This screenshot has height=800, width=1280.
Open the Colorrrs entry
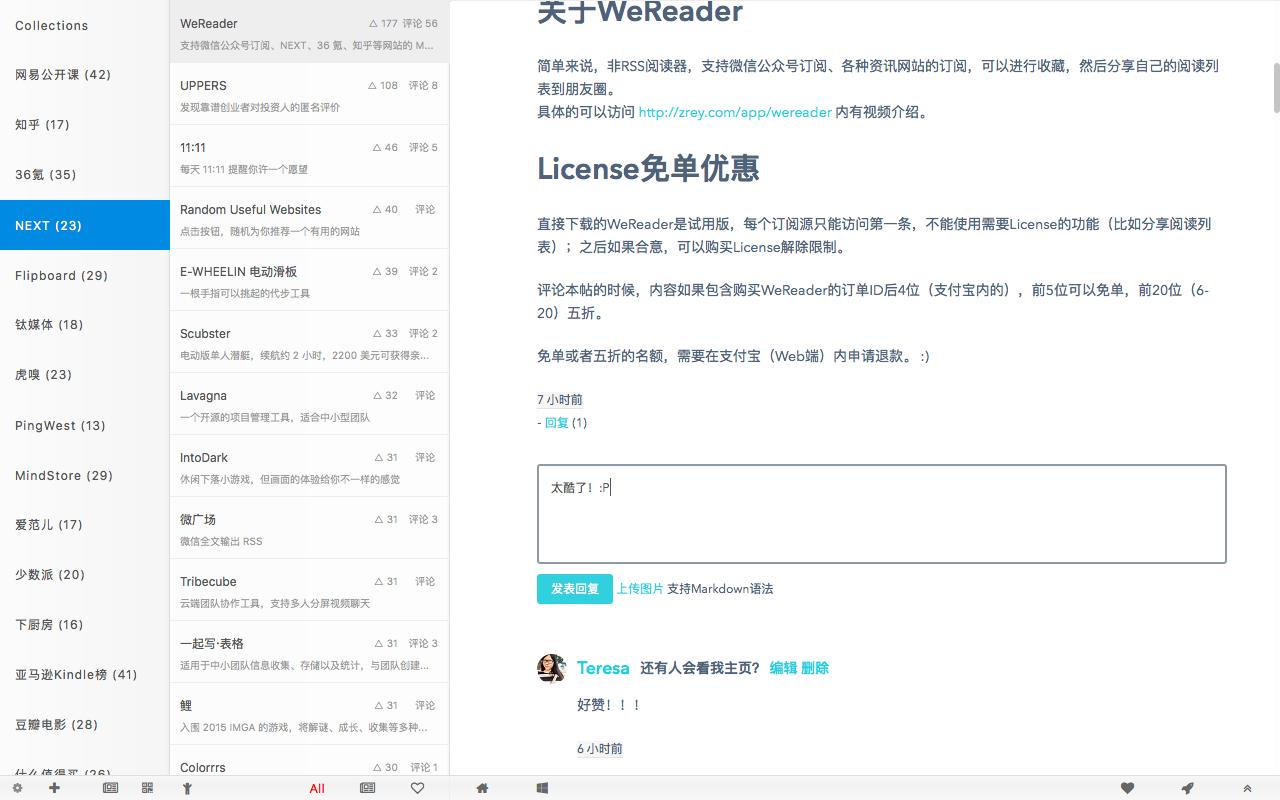pyautogui.click(x=309, y=762)
